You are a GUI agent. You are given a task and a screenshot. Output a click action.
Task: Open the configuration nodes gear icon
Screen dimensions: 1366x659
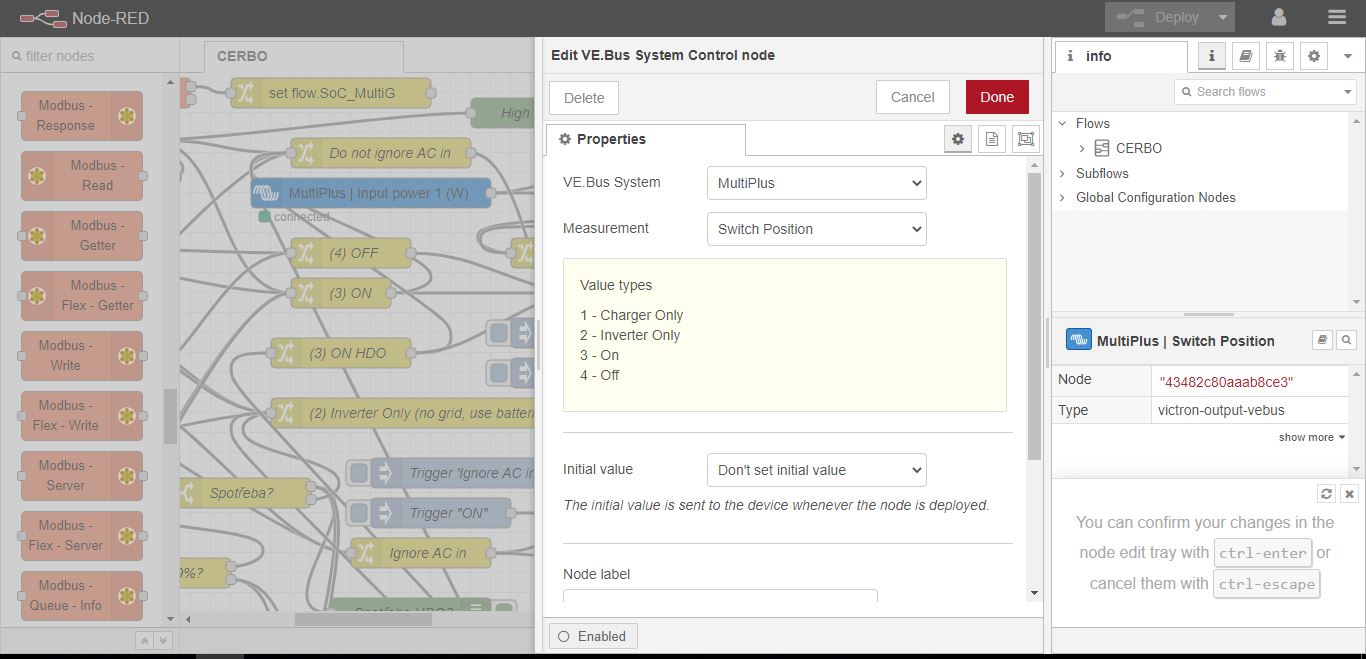pos(1314,56)
